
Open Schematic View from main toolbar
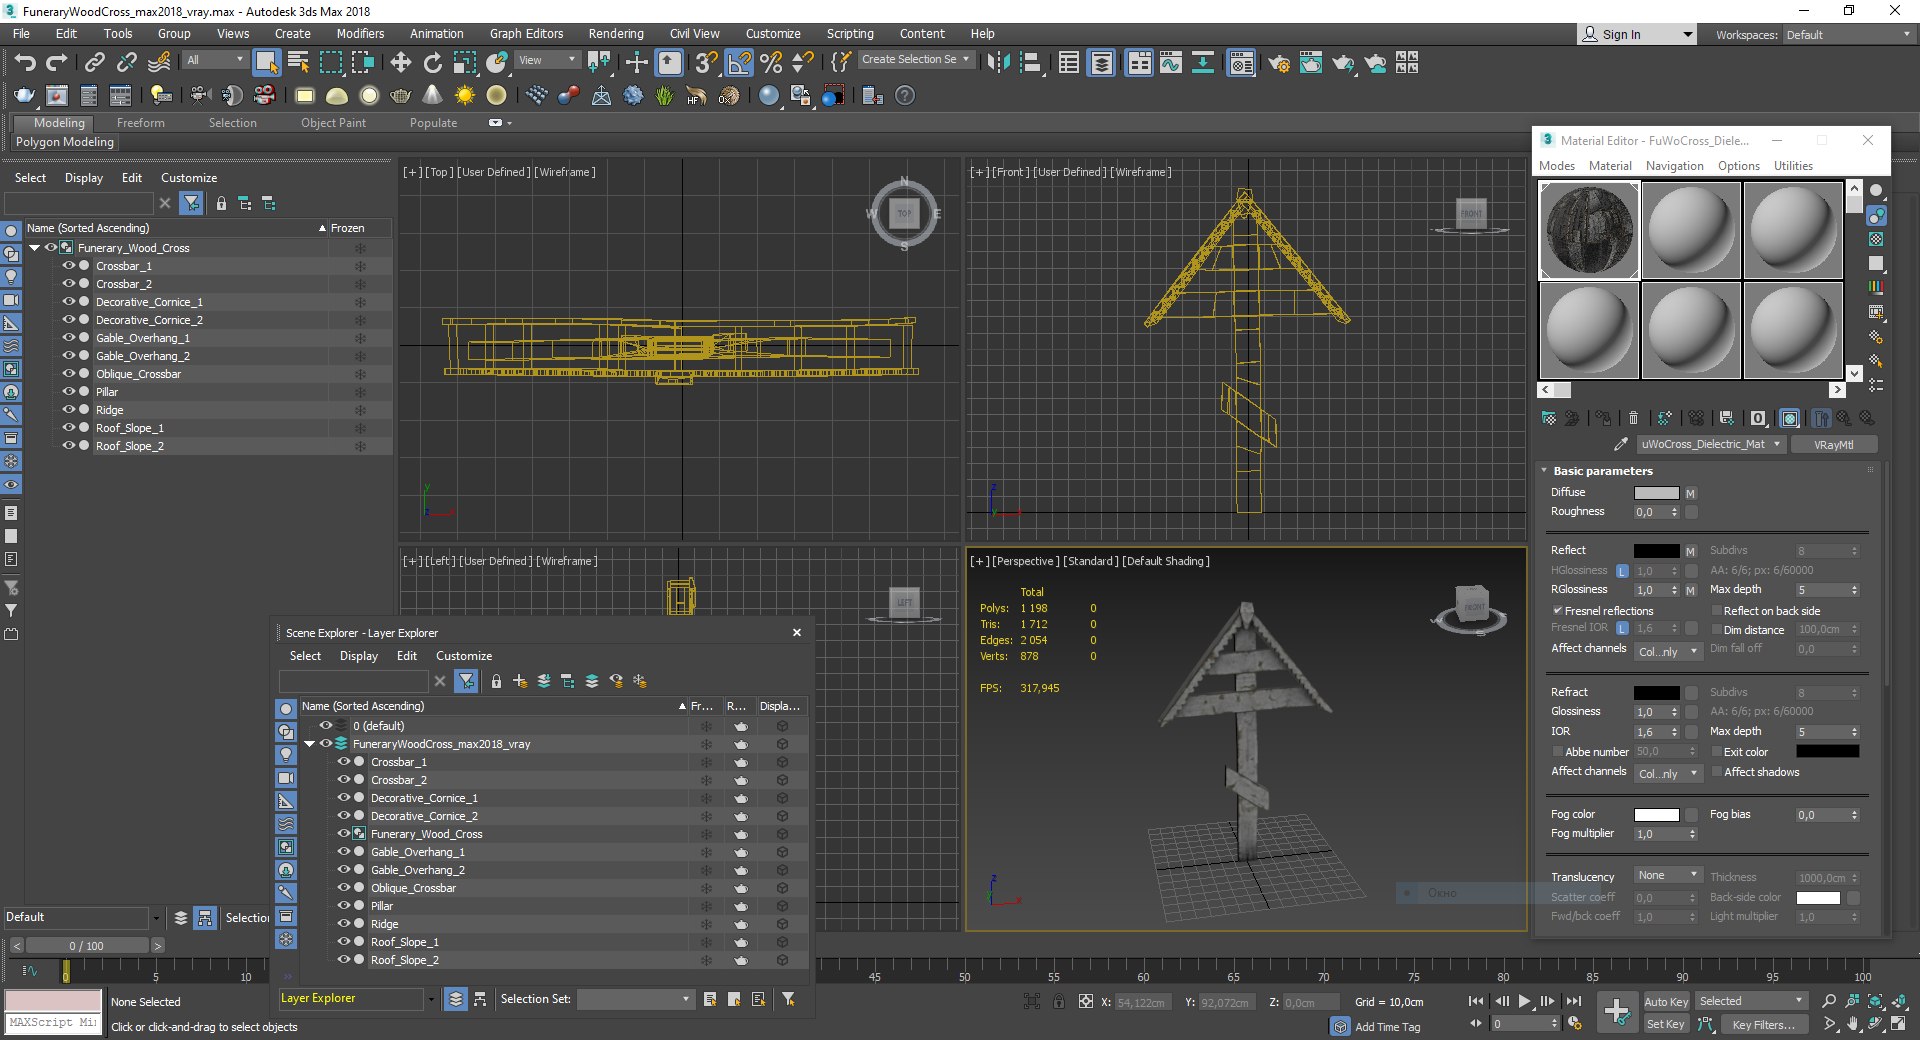point(1203,63)
